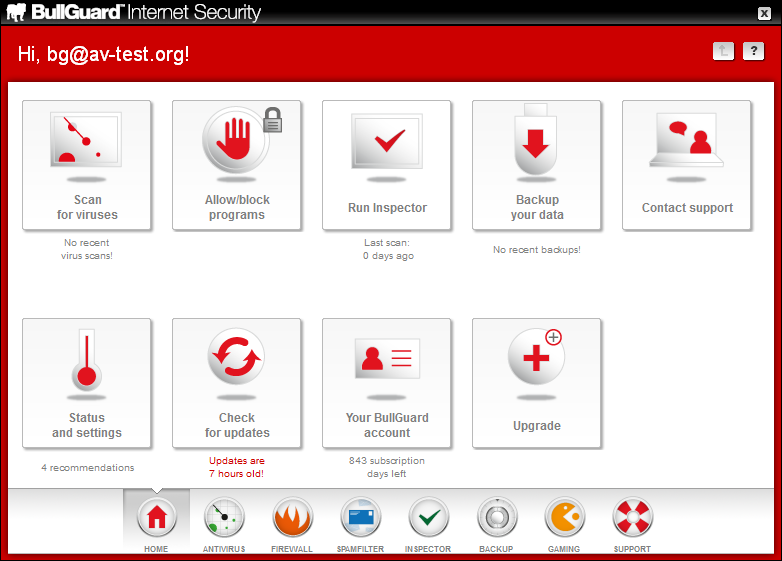This screenshot has width=782, height=561.
Task: Click Check for updates tile
Action: (237, 383)
